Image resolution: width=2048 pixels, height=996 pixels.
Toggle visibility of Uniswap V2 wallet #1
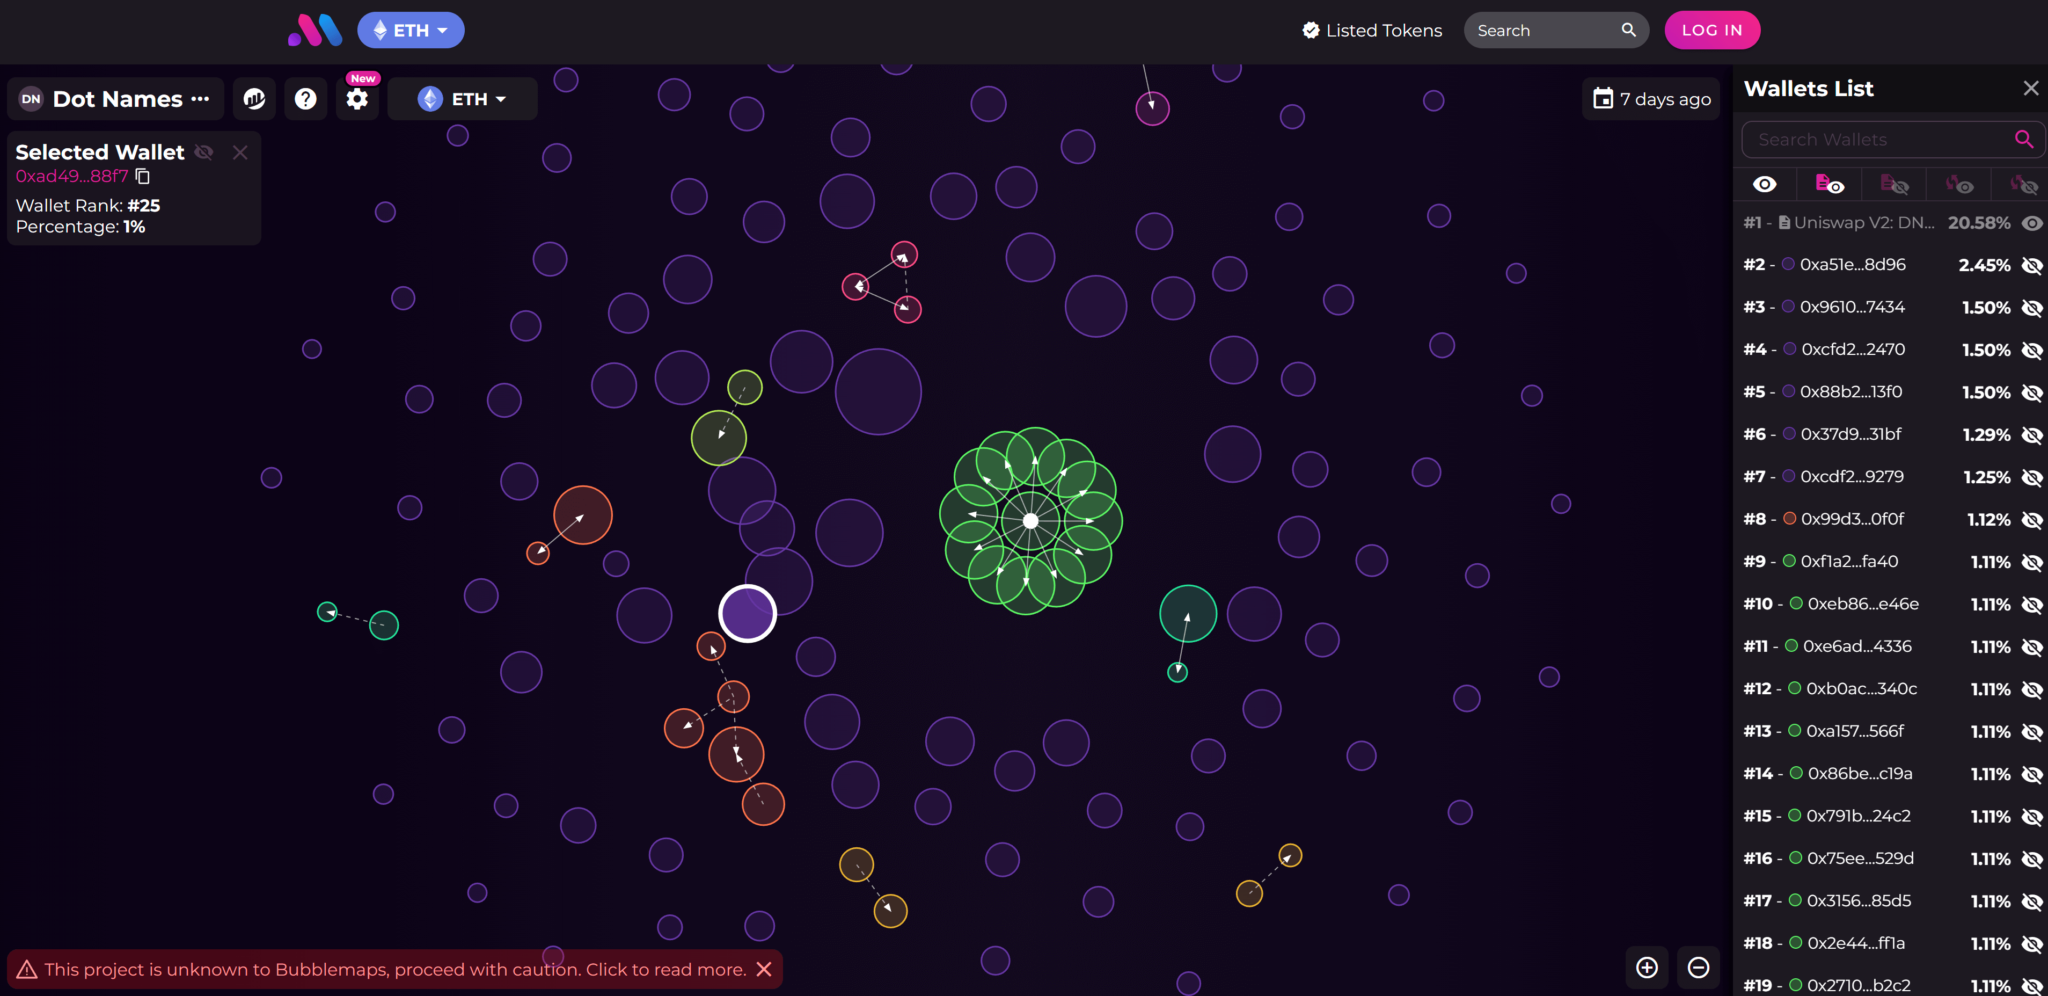point(2032,223)
